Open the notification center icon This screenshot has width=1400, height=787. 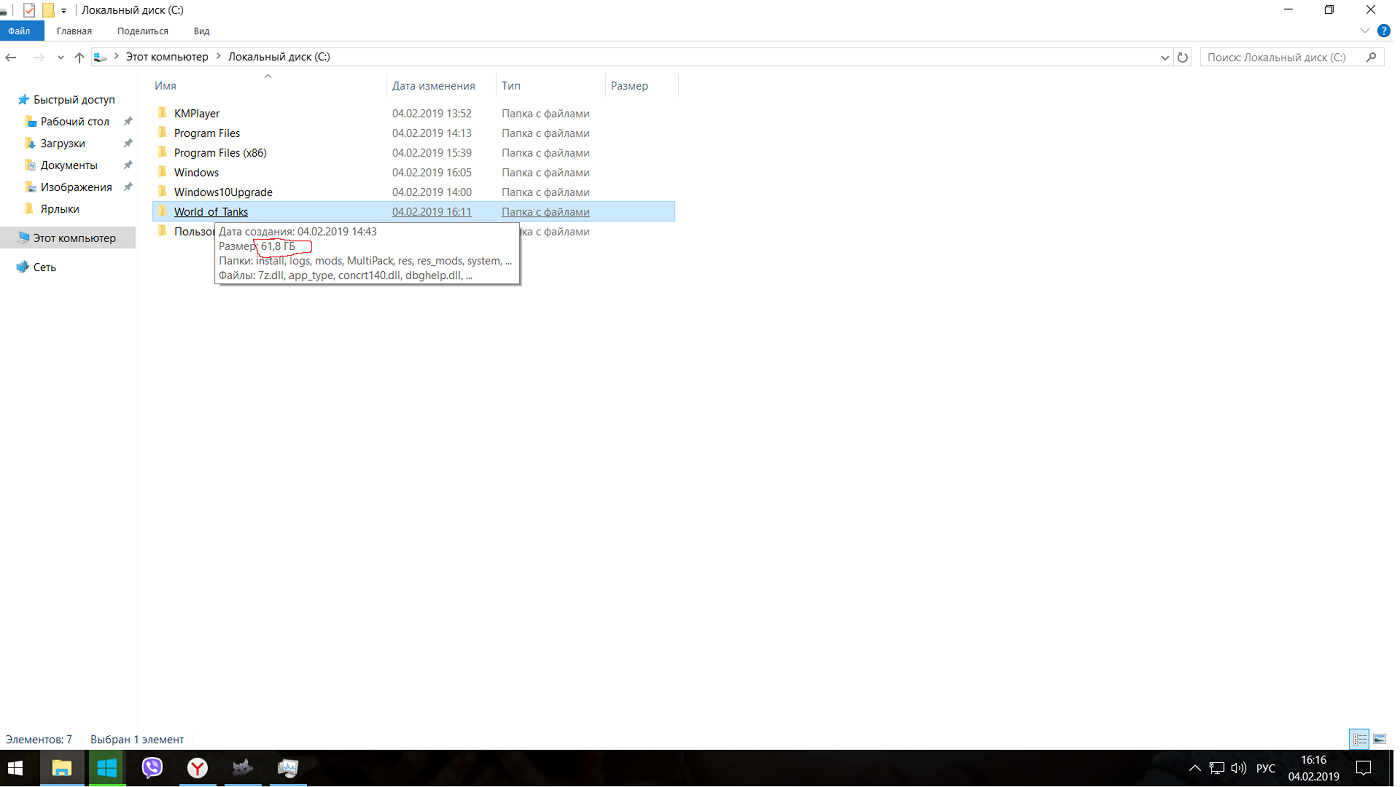pos(1363,768)
